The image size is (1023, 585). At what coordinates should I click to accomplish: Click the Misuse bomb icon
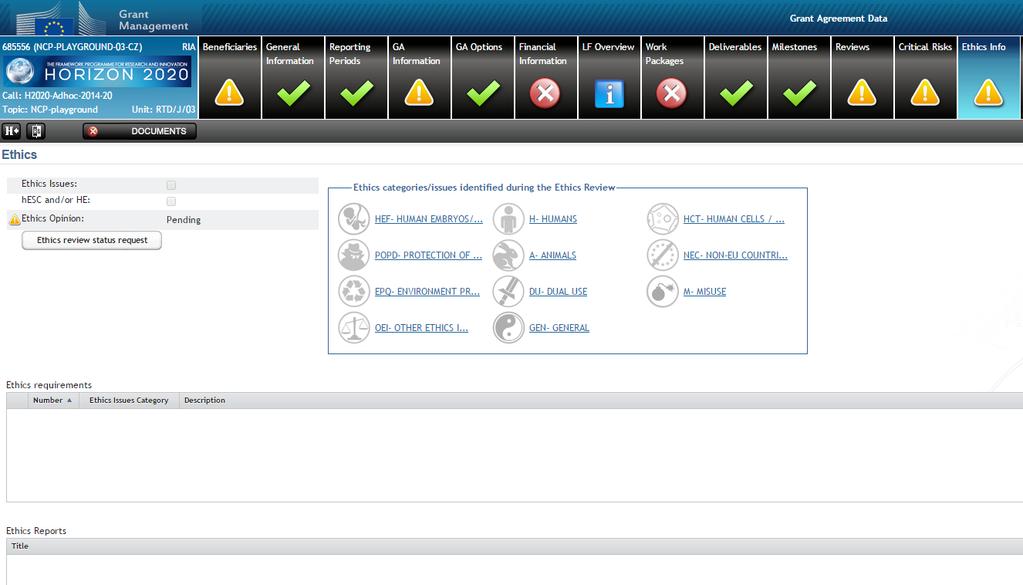point(662,291)
